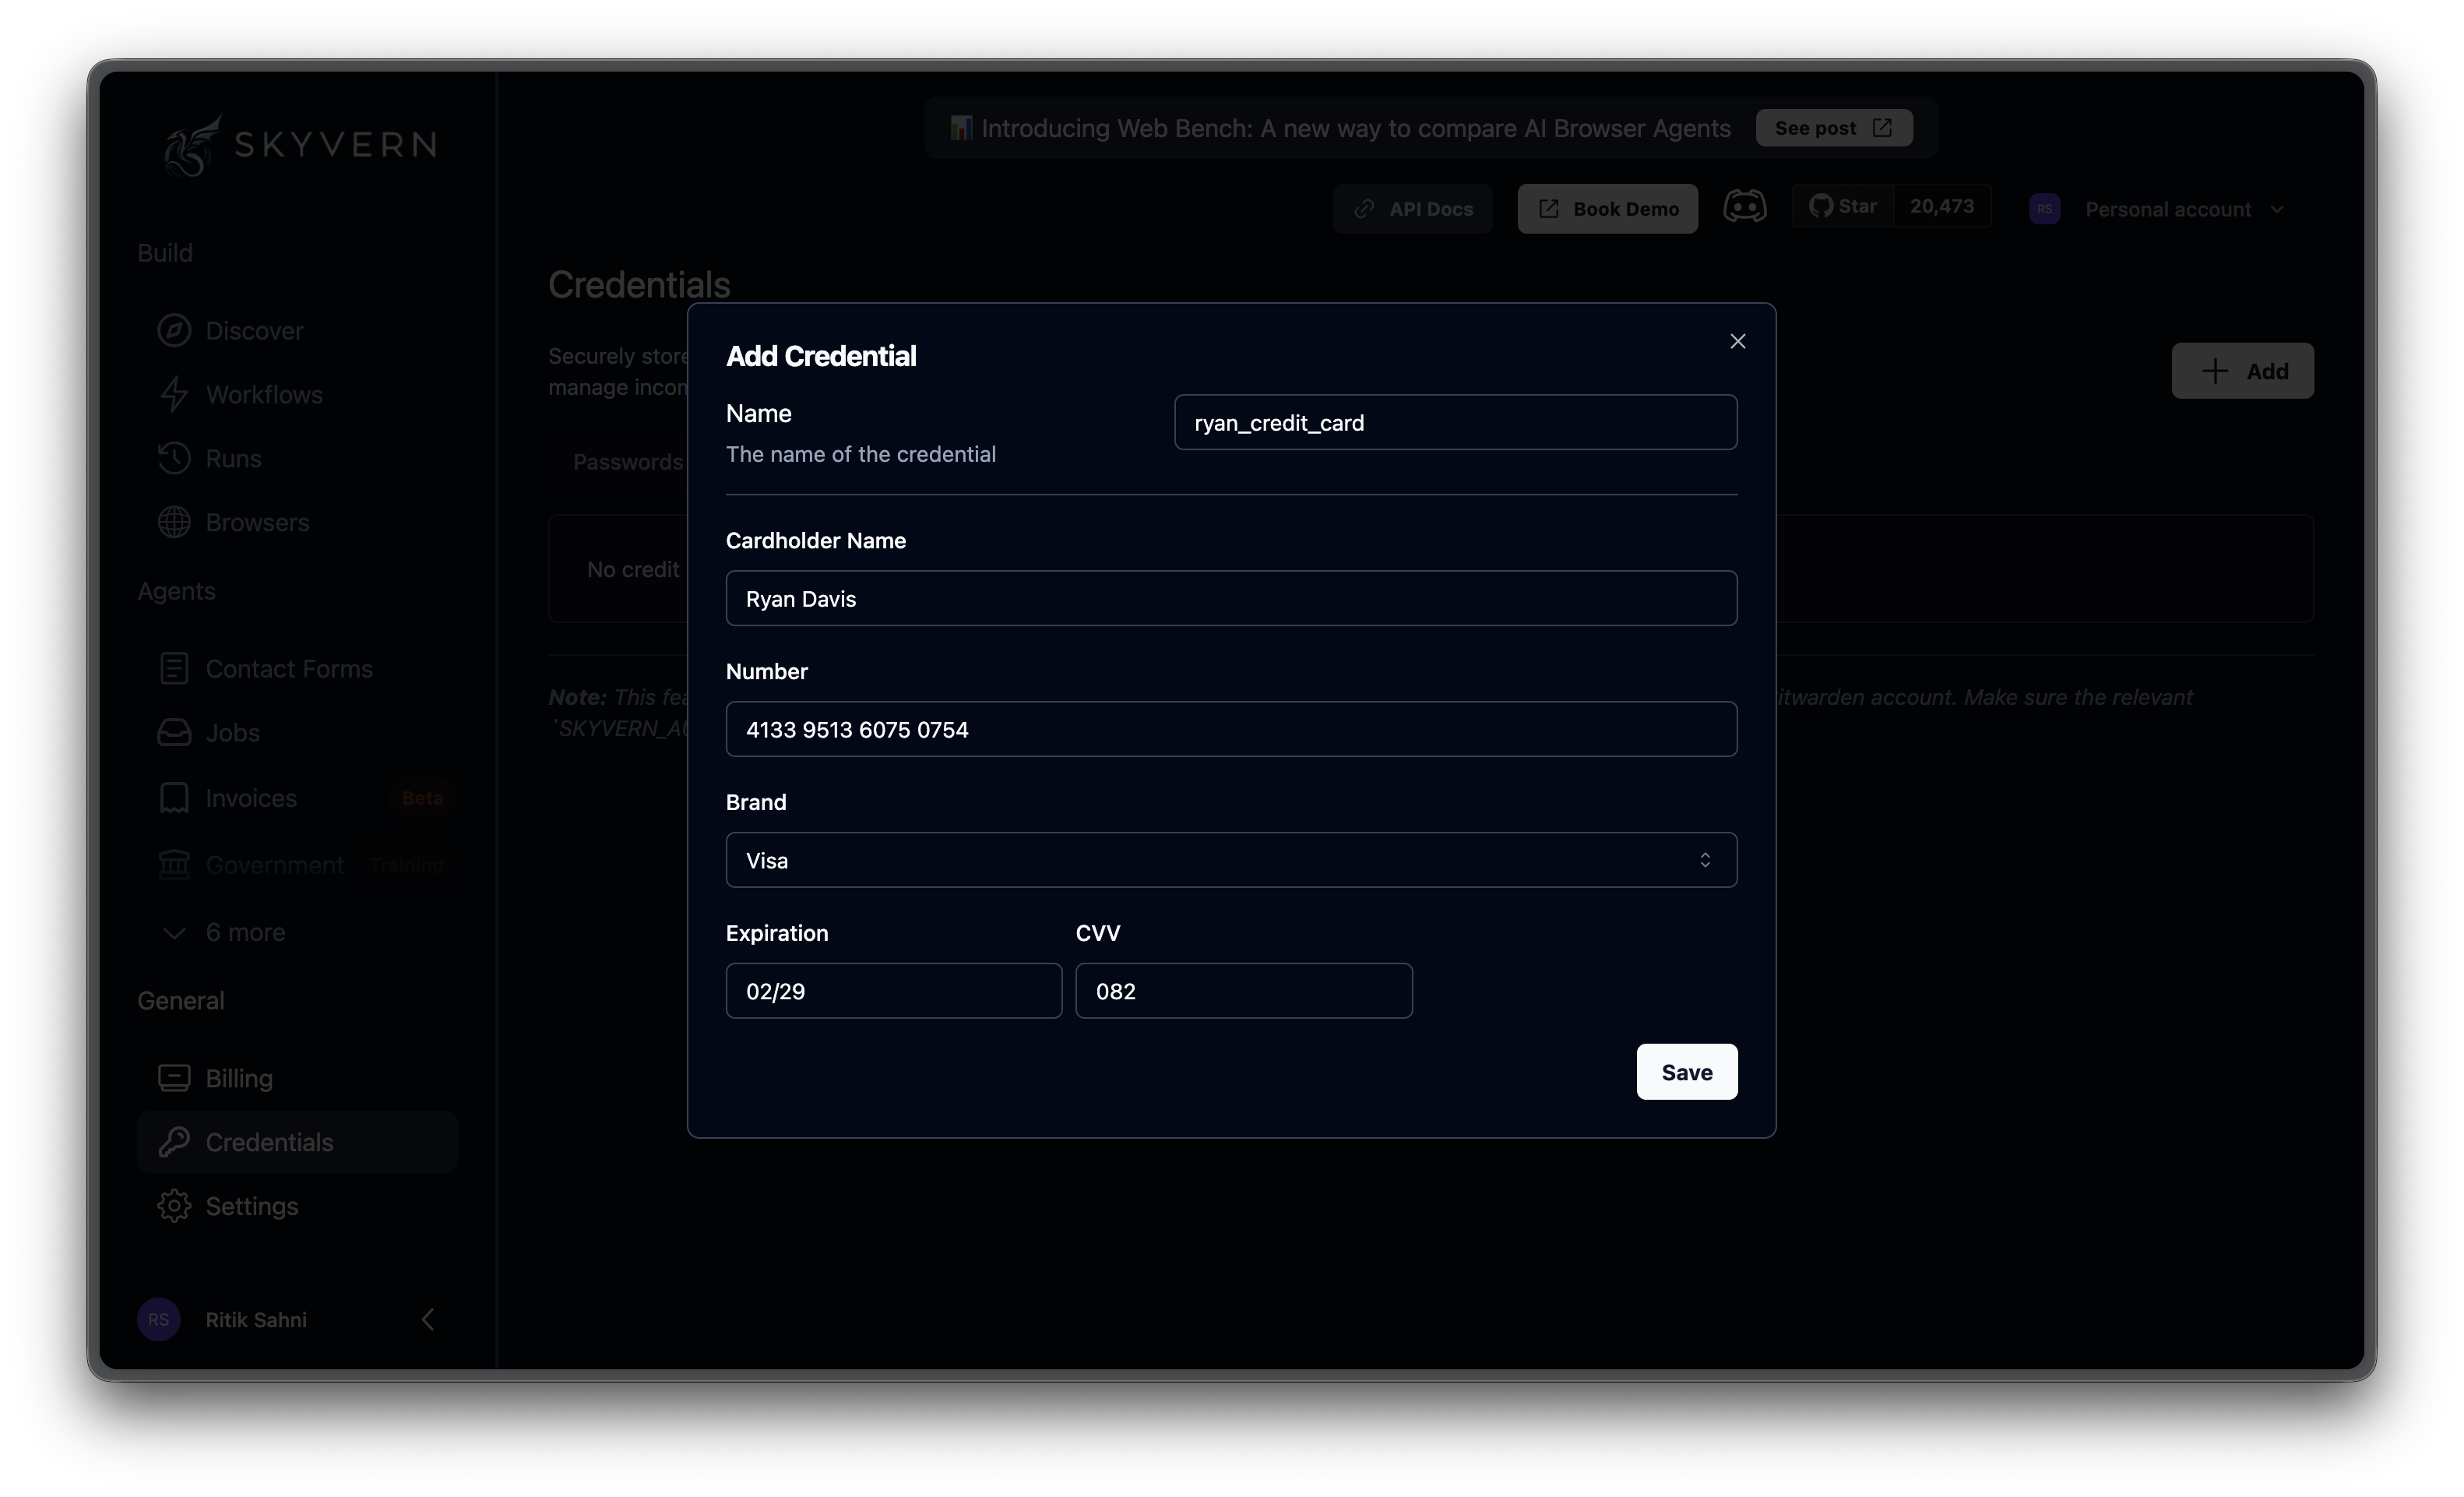Edit the credential Name field
Image resolution: width=2464 pixels, height=1497 pixels.
tap(1455, 422)
